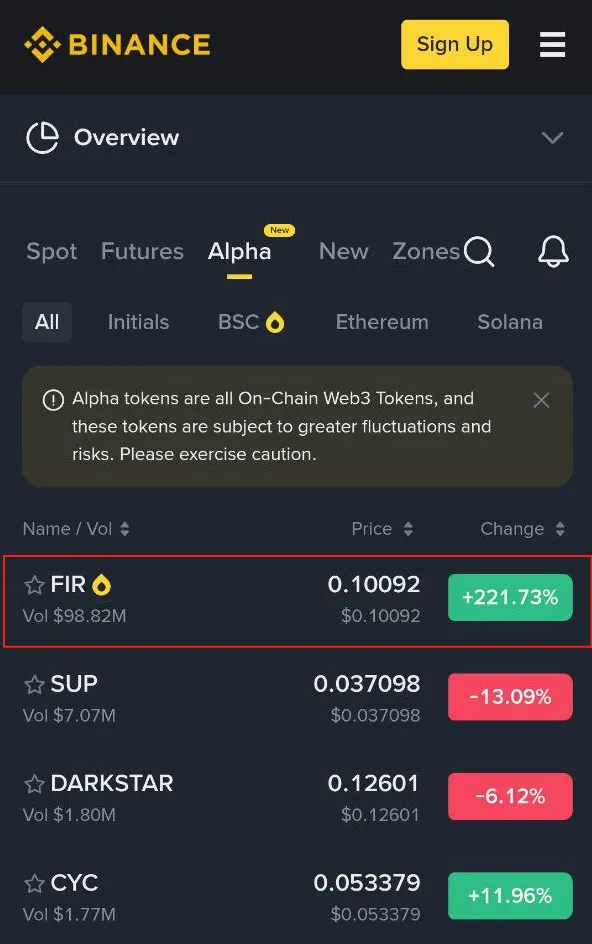Screen dimensions: 592x944
Task: Click the Overview pie chart icon
Action: [x=43, y=137]
